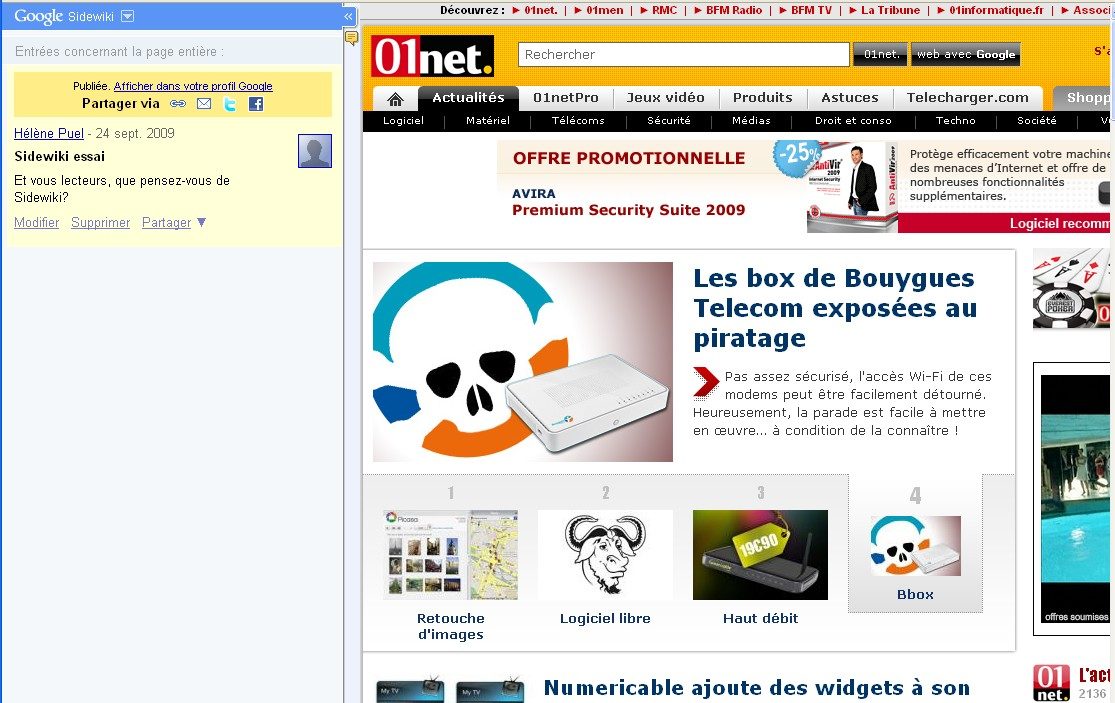The image size is (1115, 703).
Task: Click the yellow Sidewiki comment bubble icon
Action: [x=351, y=38]
